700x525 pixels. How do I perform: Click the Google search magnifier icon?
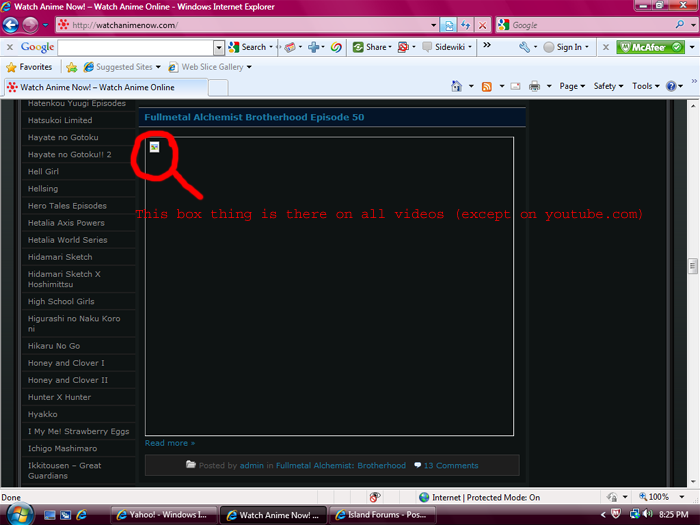(679, 25)
